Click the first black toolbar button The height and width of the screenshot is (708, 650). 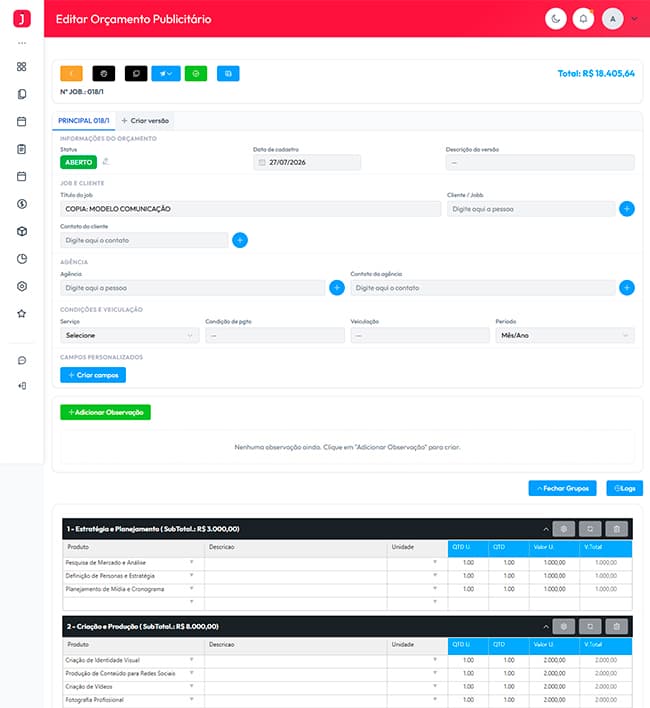pyautogui.click(x=104, y=74)
